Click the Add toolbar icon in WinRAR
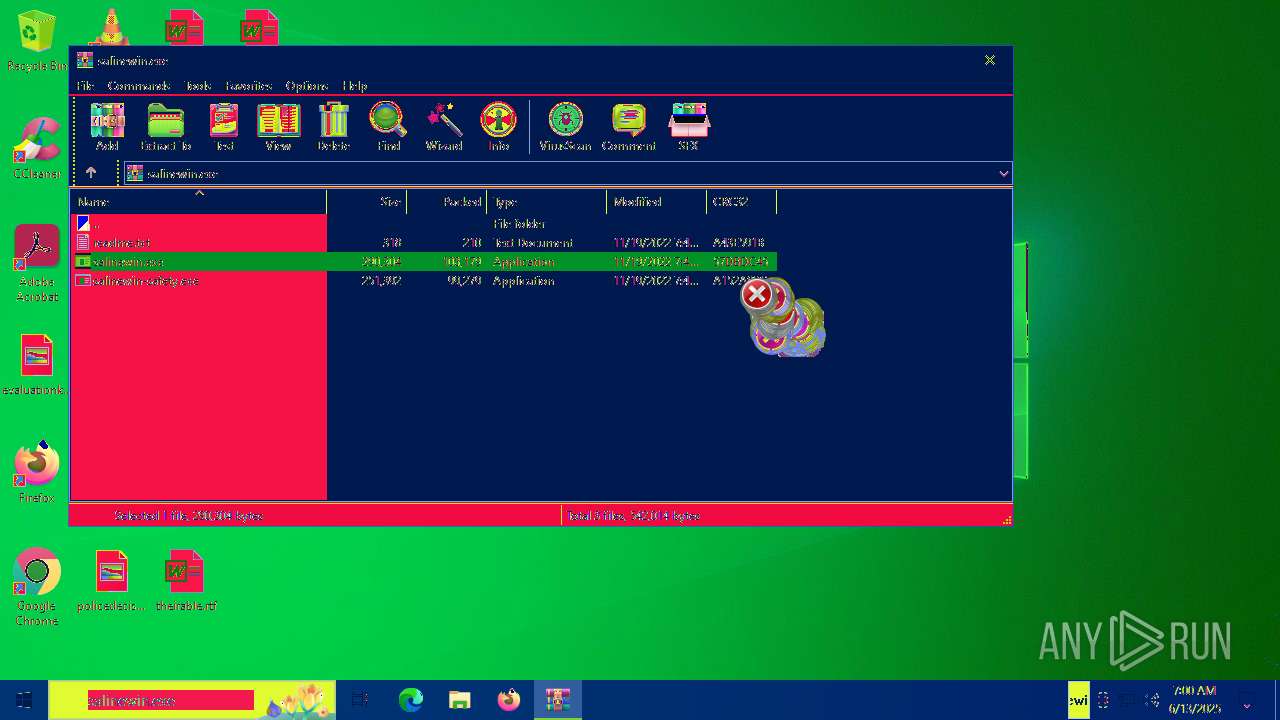1280x720 pixels. (107, 126)
